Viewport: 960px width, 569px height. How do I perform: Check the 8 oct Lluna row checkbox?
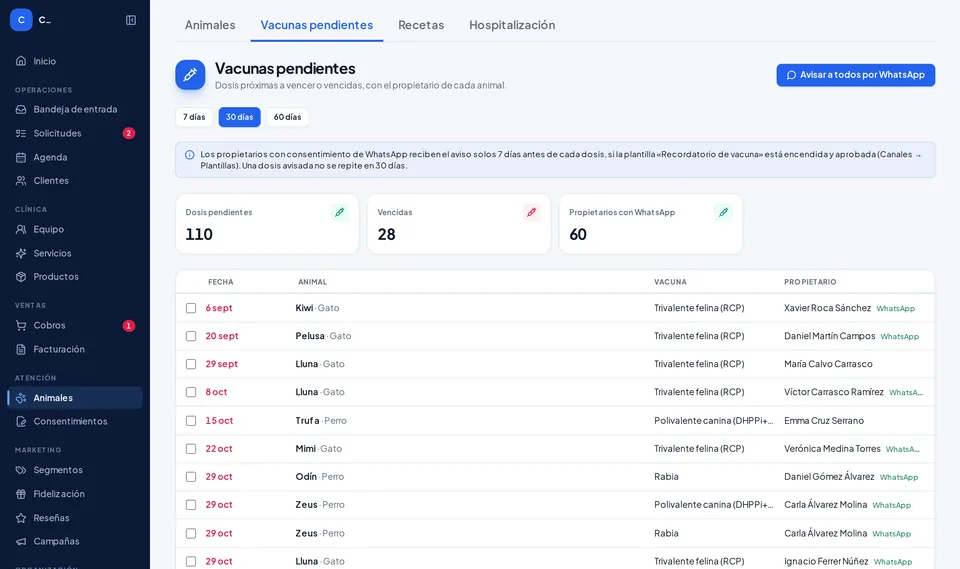coord(191,392)
